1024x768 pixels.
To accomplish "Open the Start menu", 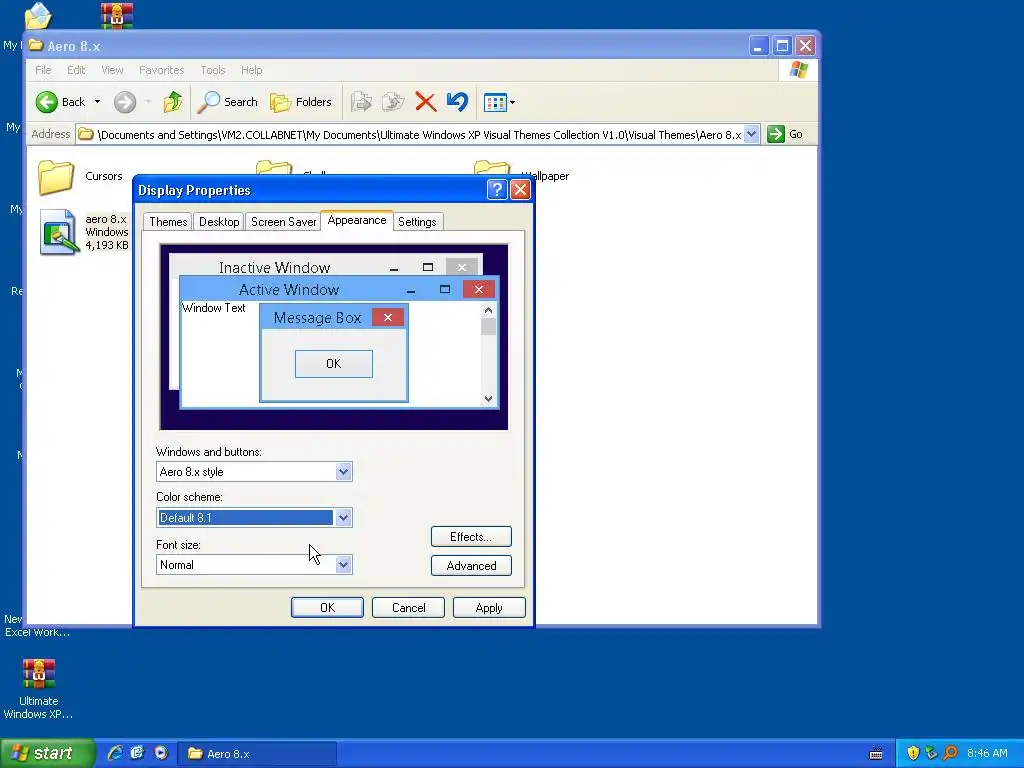I will [46, 753].
